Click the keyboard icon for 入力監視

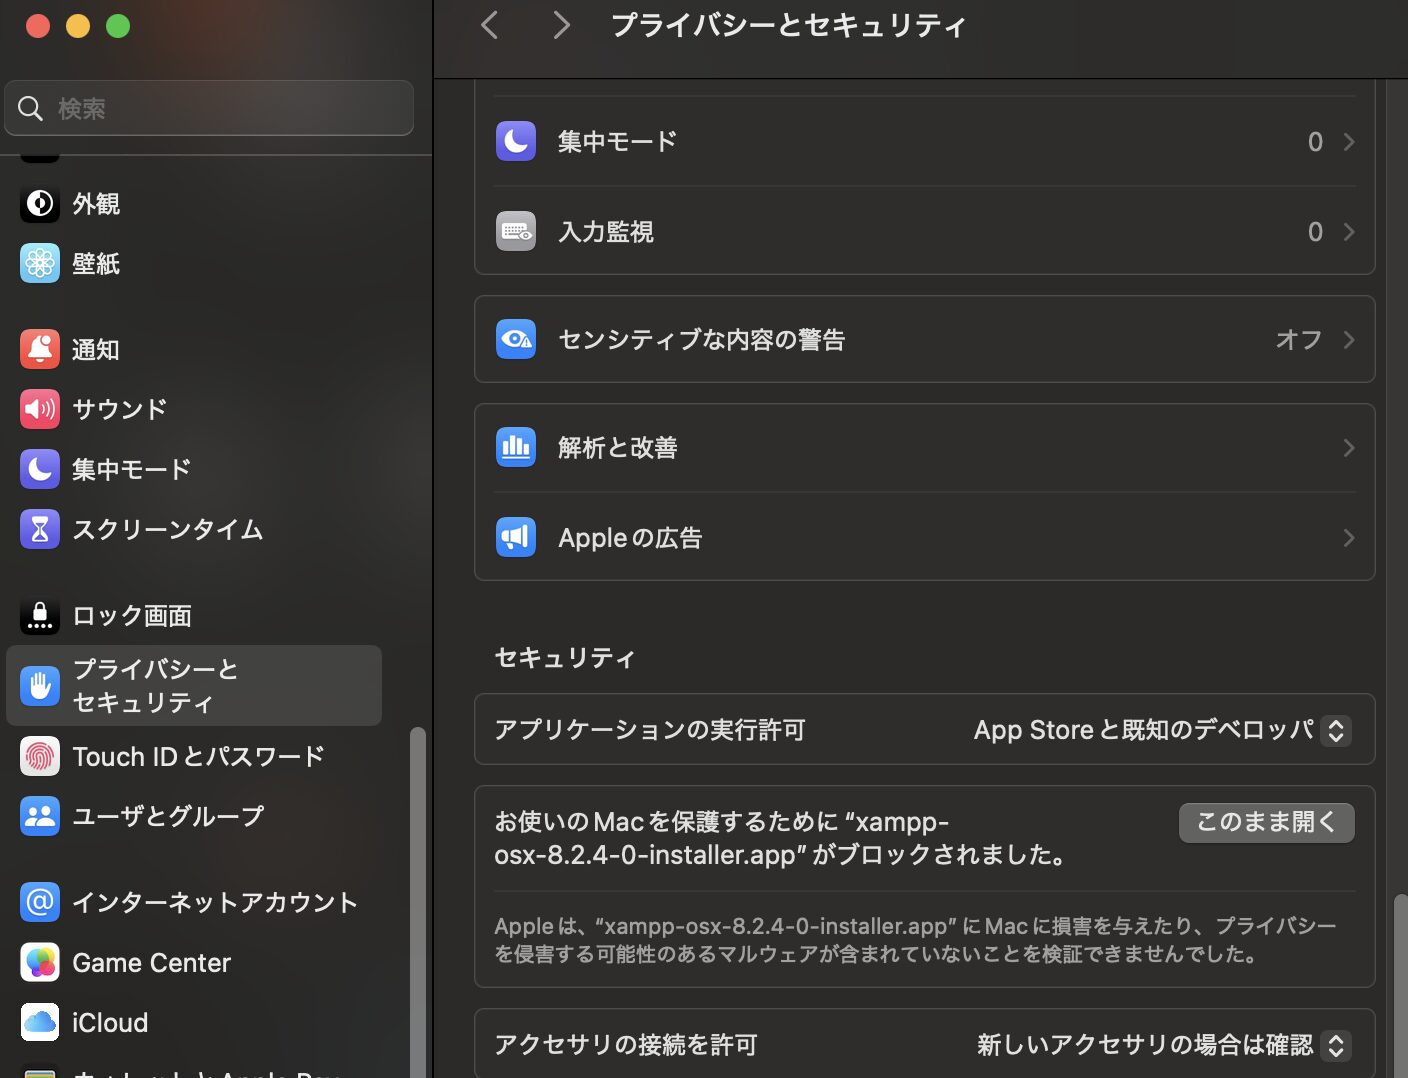[516, 232]
